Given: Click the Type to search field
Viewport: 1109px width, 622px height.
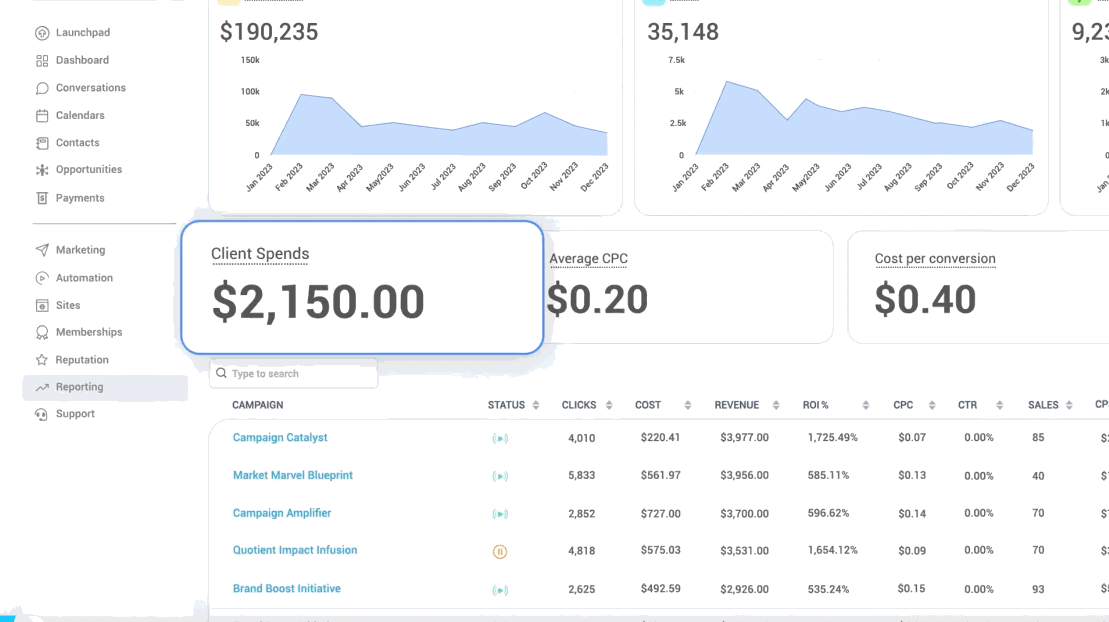Looking at the screenshot, I should click(x=299, y=374).
